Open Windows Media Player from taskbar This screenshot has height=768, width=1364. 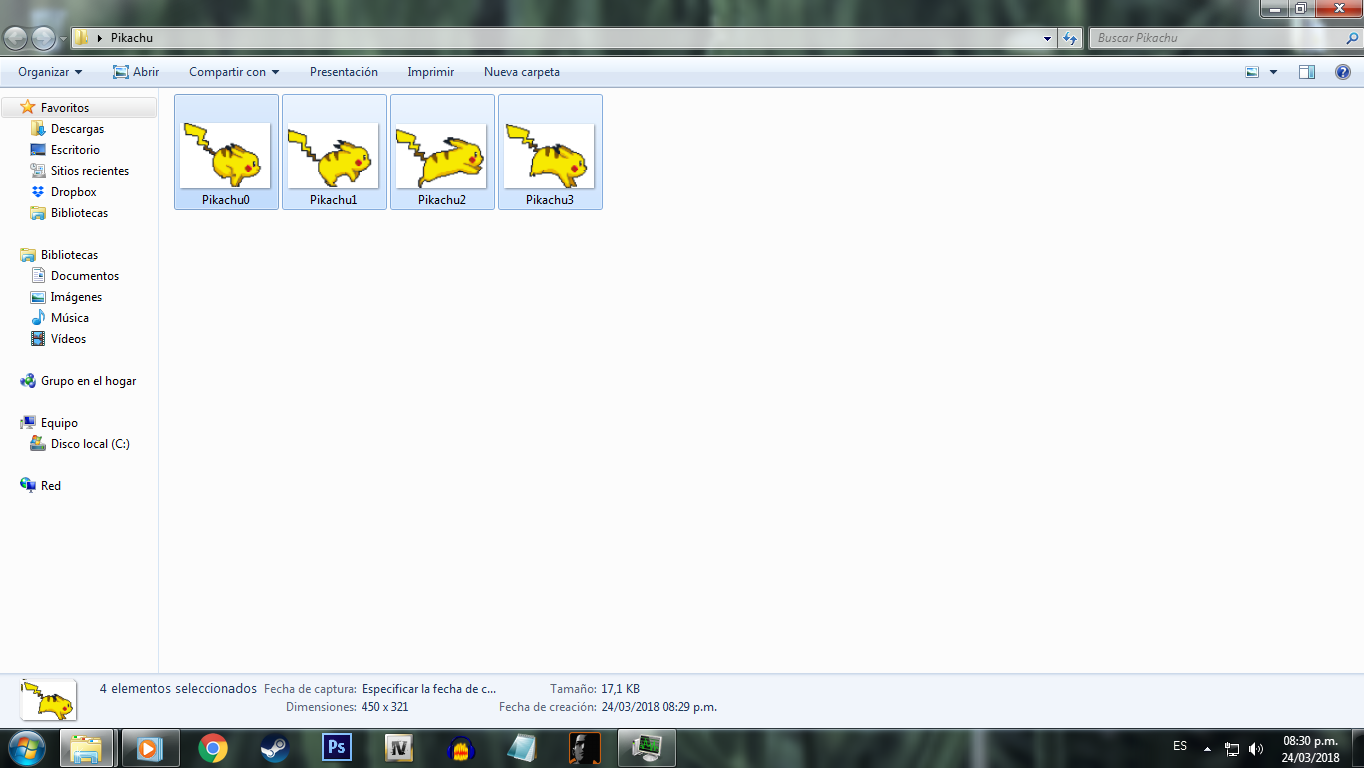coord(150,748)
